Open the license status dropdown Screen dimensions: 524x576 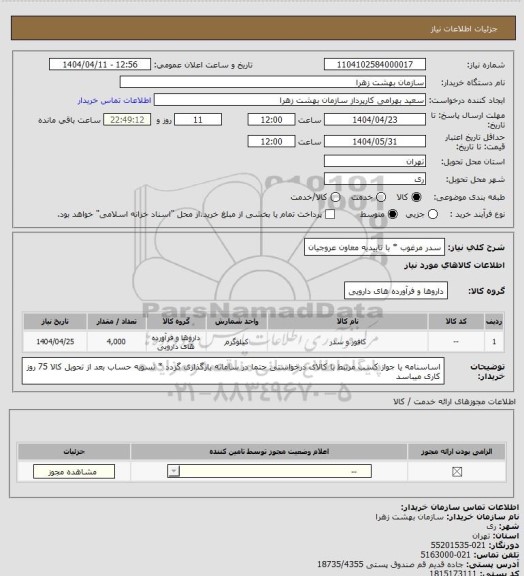(x=269, y=471)
